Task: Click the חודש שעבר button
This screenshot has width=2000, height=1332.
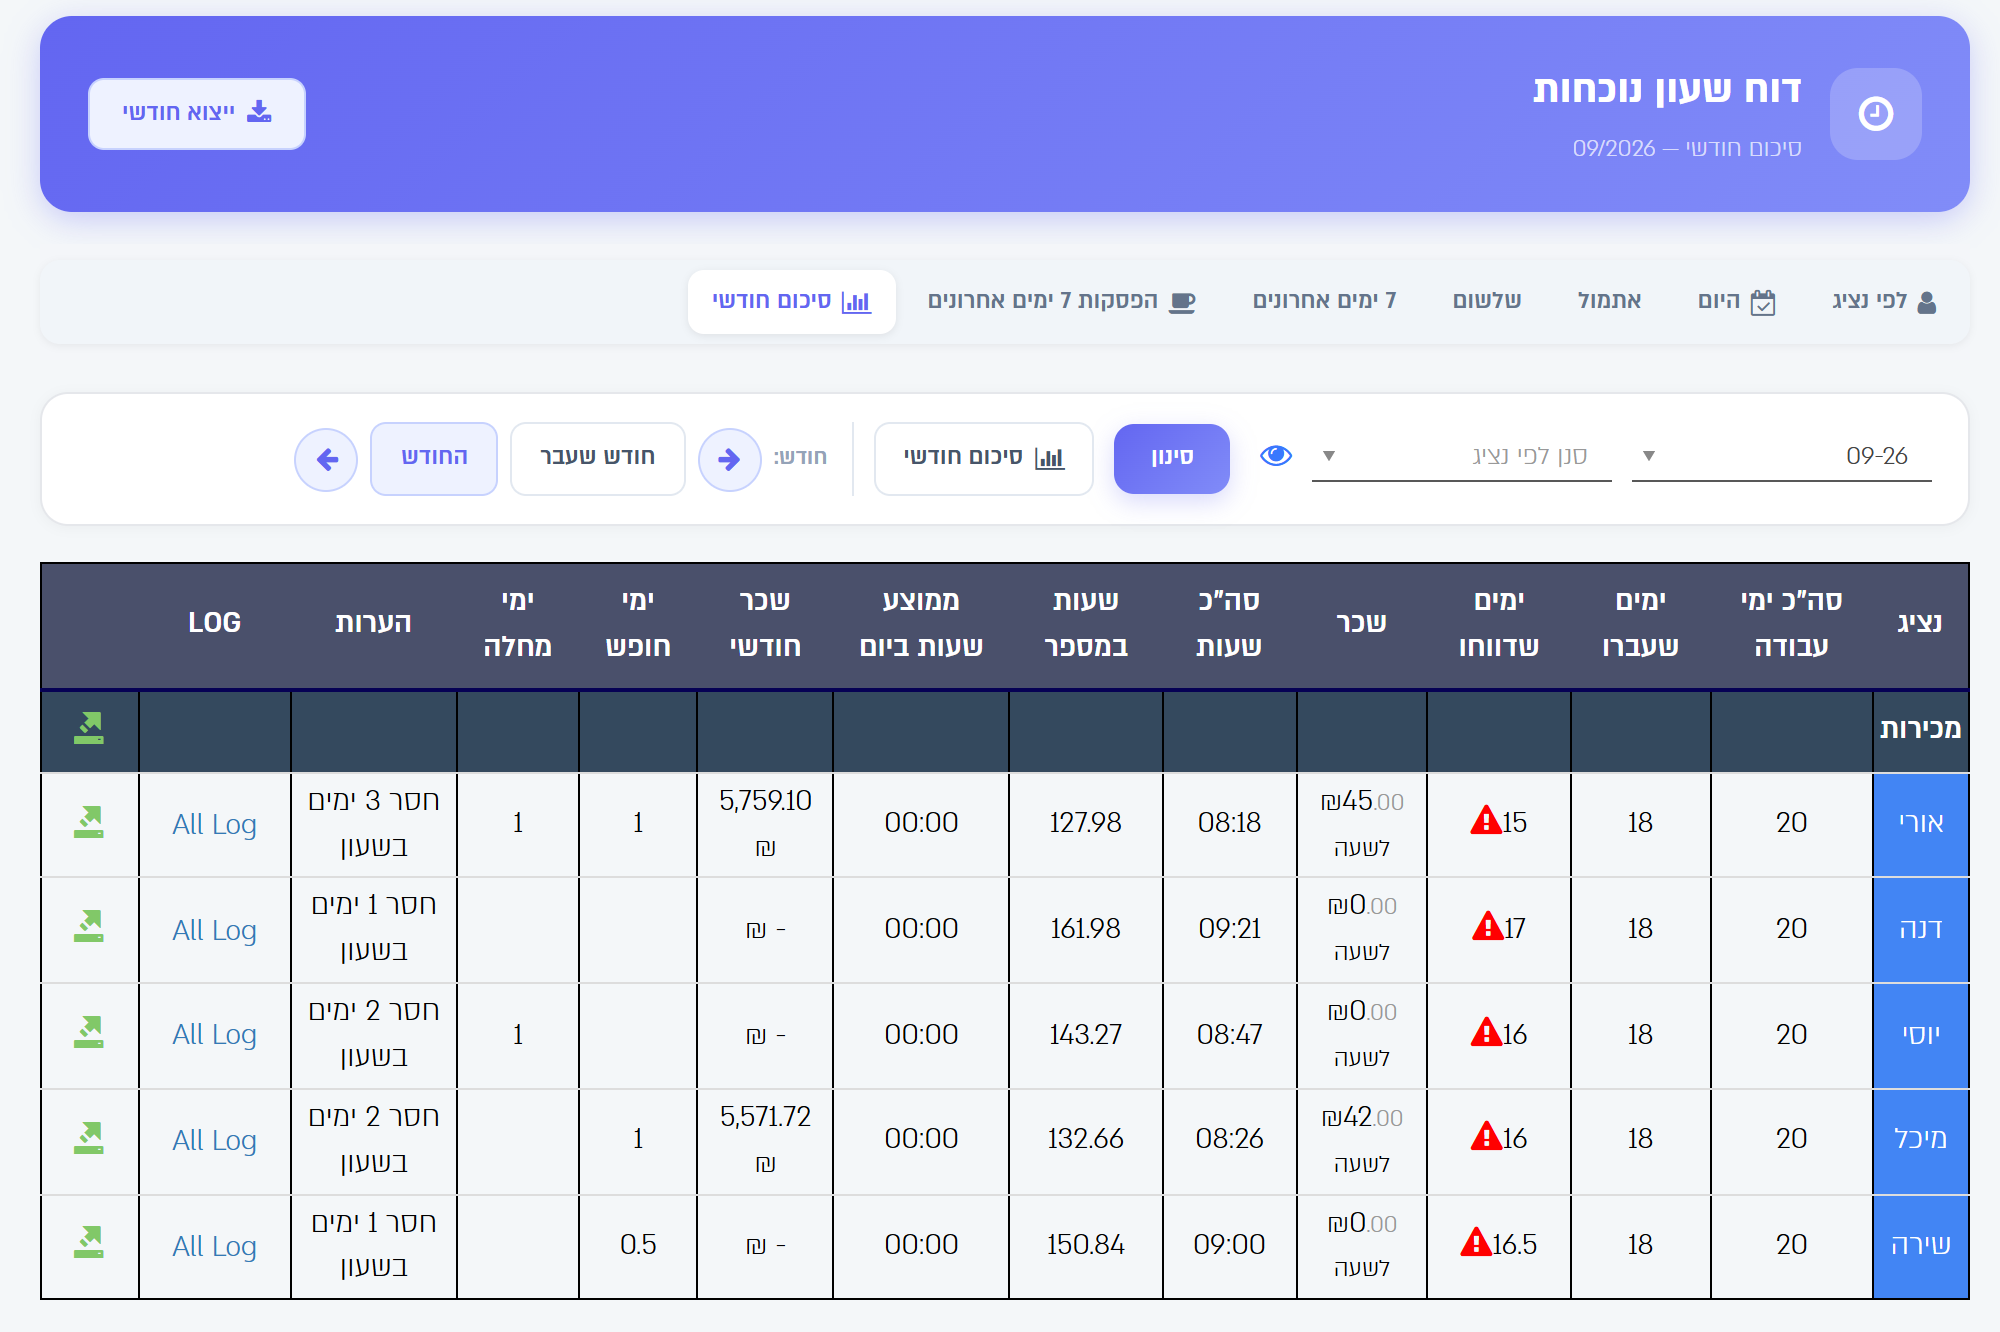Action: 597,458
